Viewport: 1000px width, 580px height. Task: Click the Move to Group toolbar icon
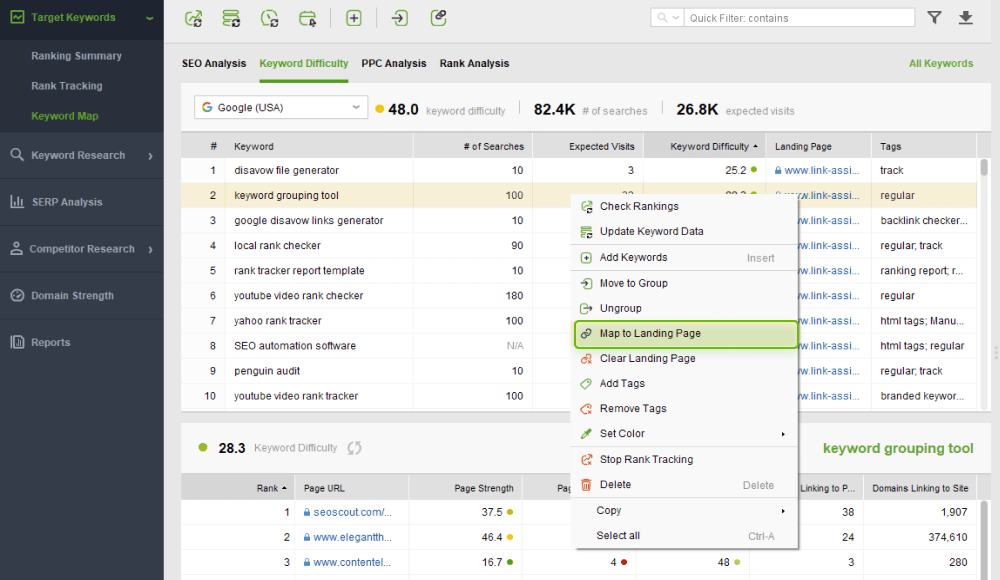[x=400, y=18]
